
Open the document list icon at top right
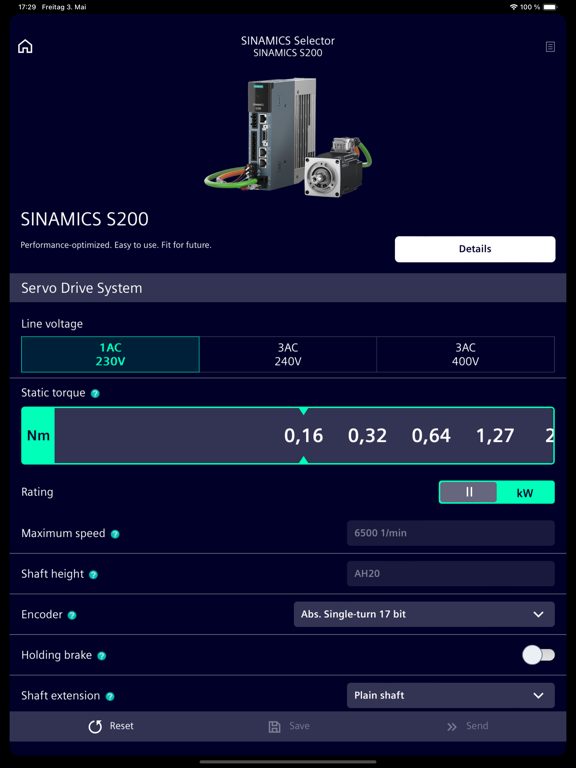point(550,47)
